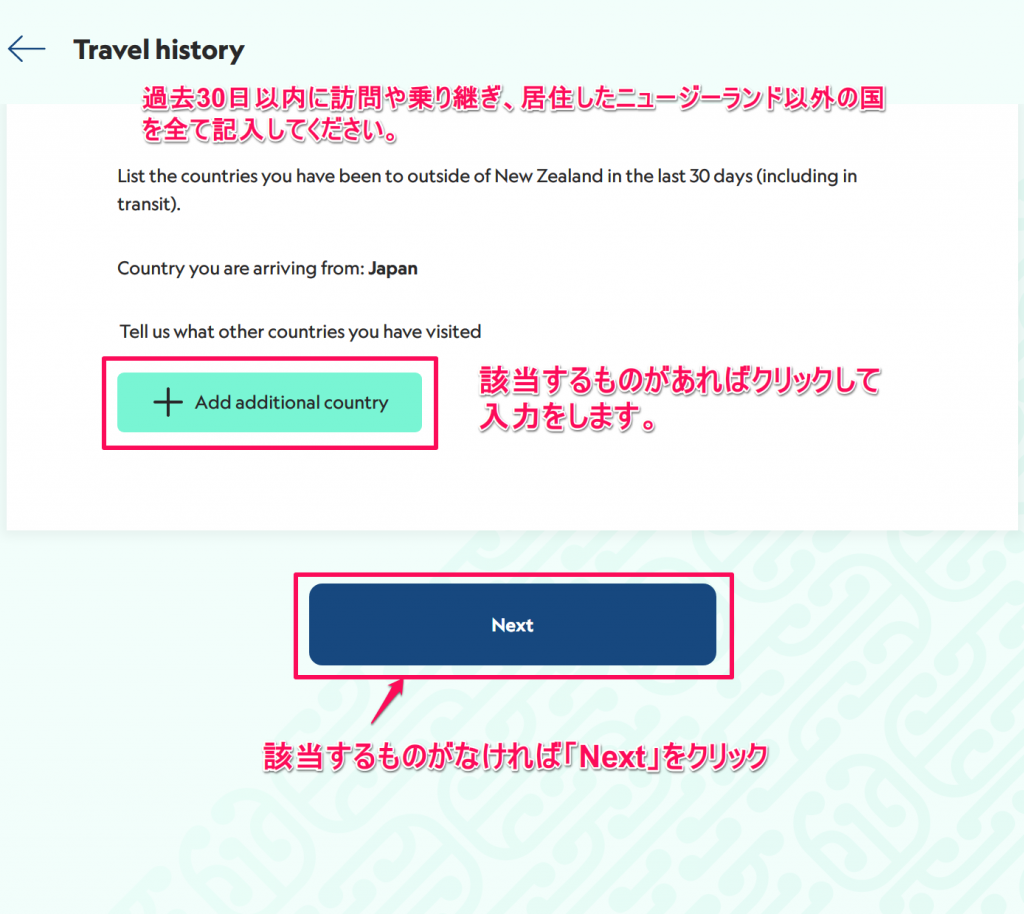1024x914 pixels.
Task: Click the quoted 「Next」 in the bottom note
Action: tap(612, 757)
